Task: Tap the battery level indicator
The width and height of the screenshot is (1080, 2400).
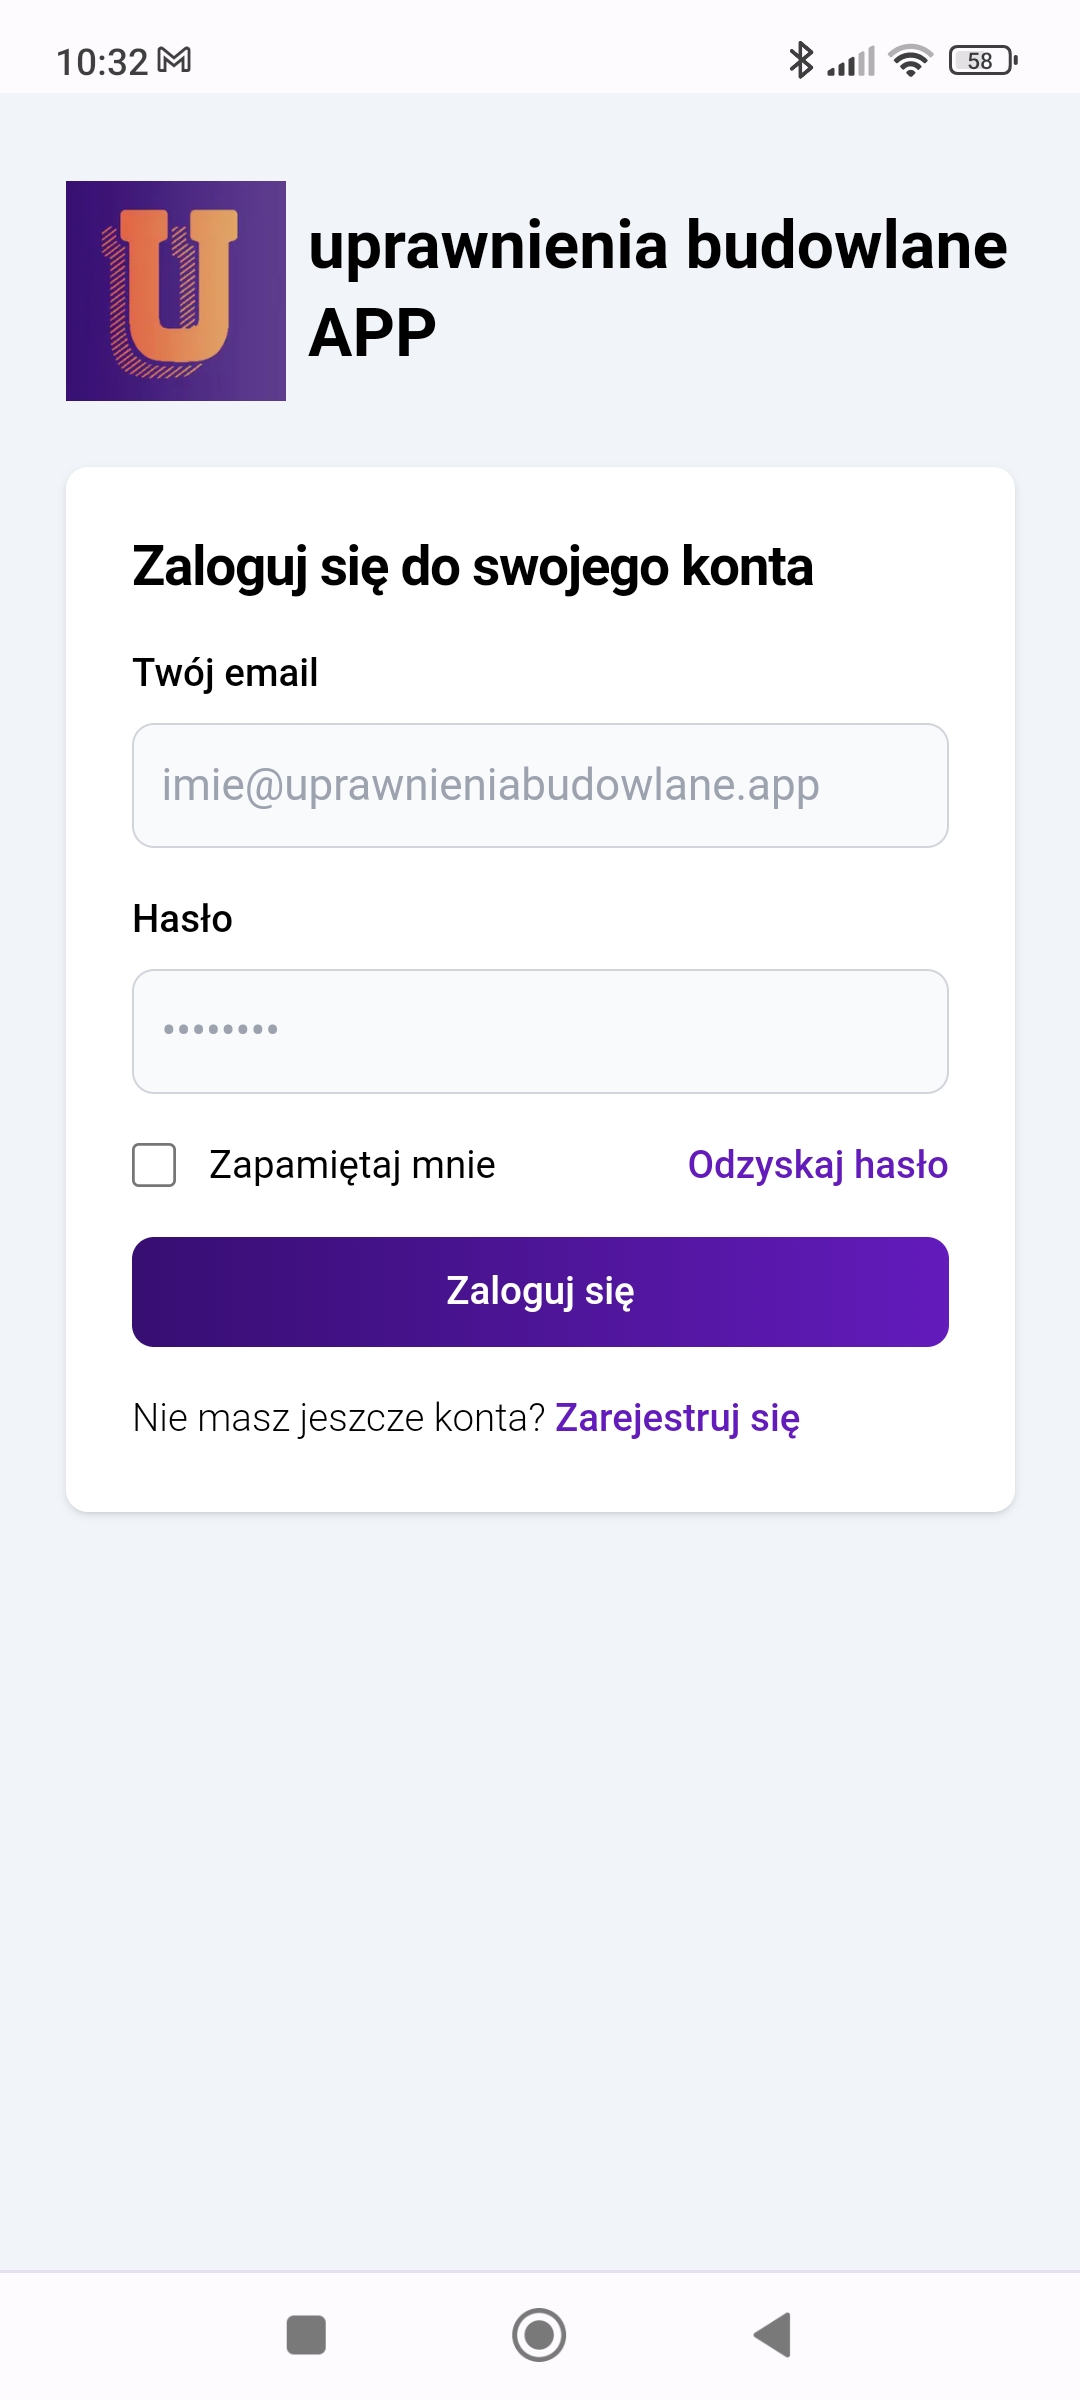Action: pos(983,61)
